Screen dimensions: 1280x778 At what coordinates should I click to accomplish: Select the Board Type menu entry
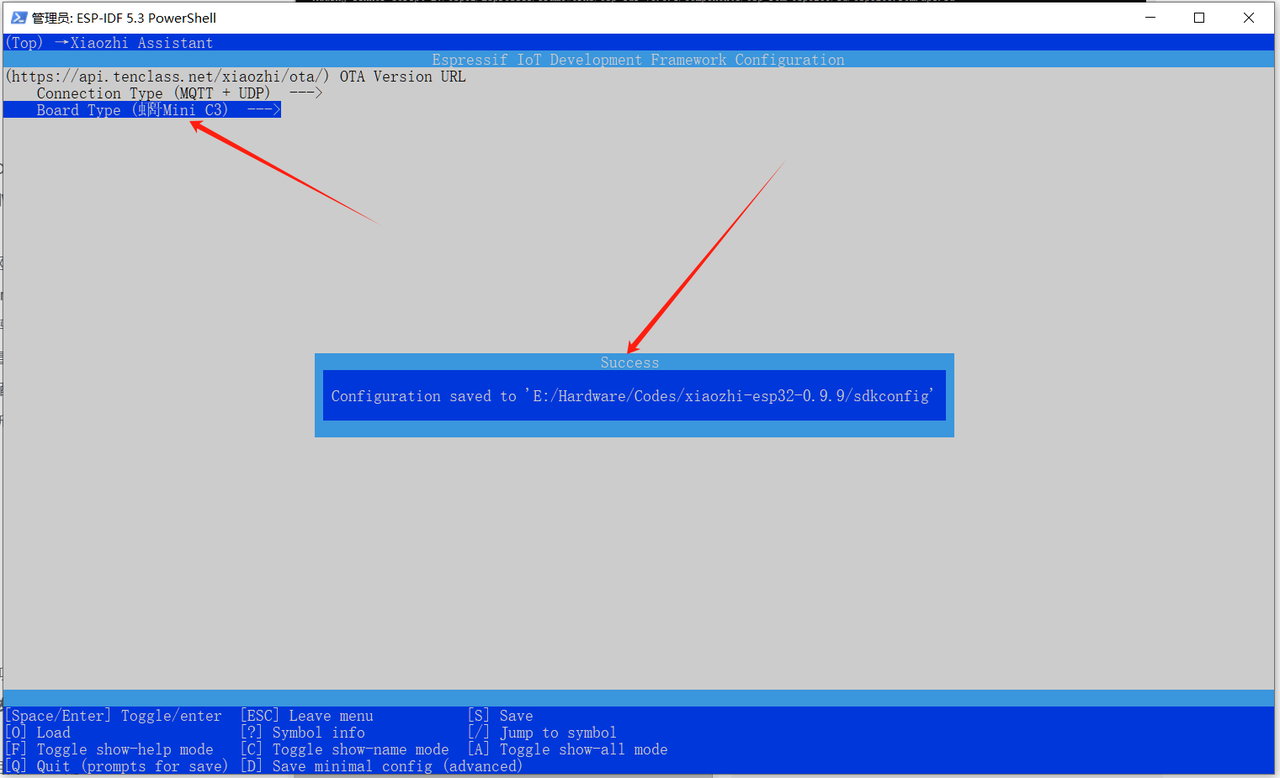click(x=132, y=110)
